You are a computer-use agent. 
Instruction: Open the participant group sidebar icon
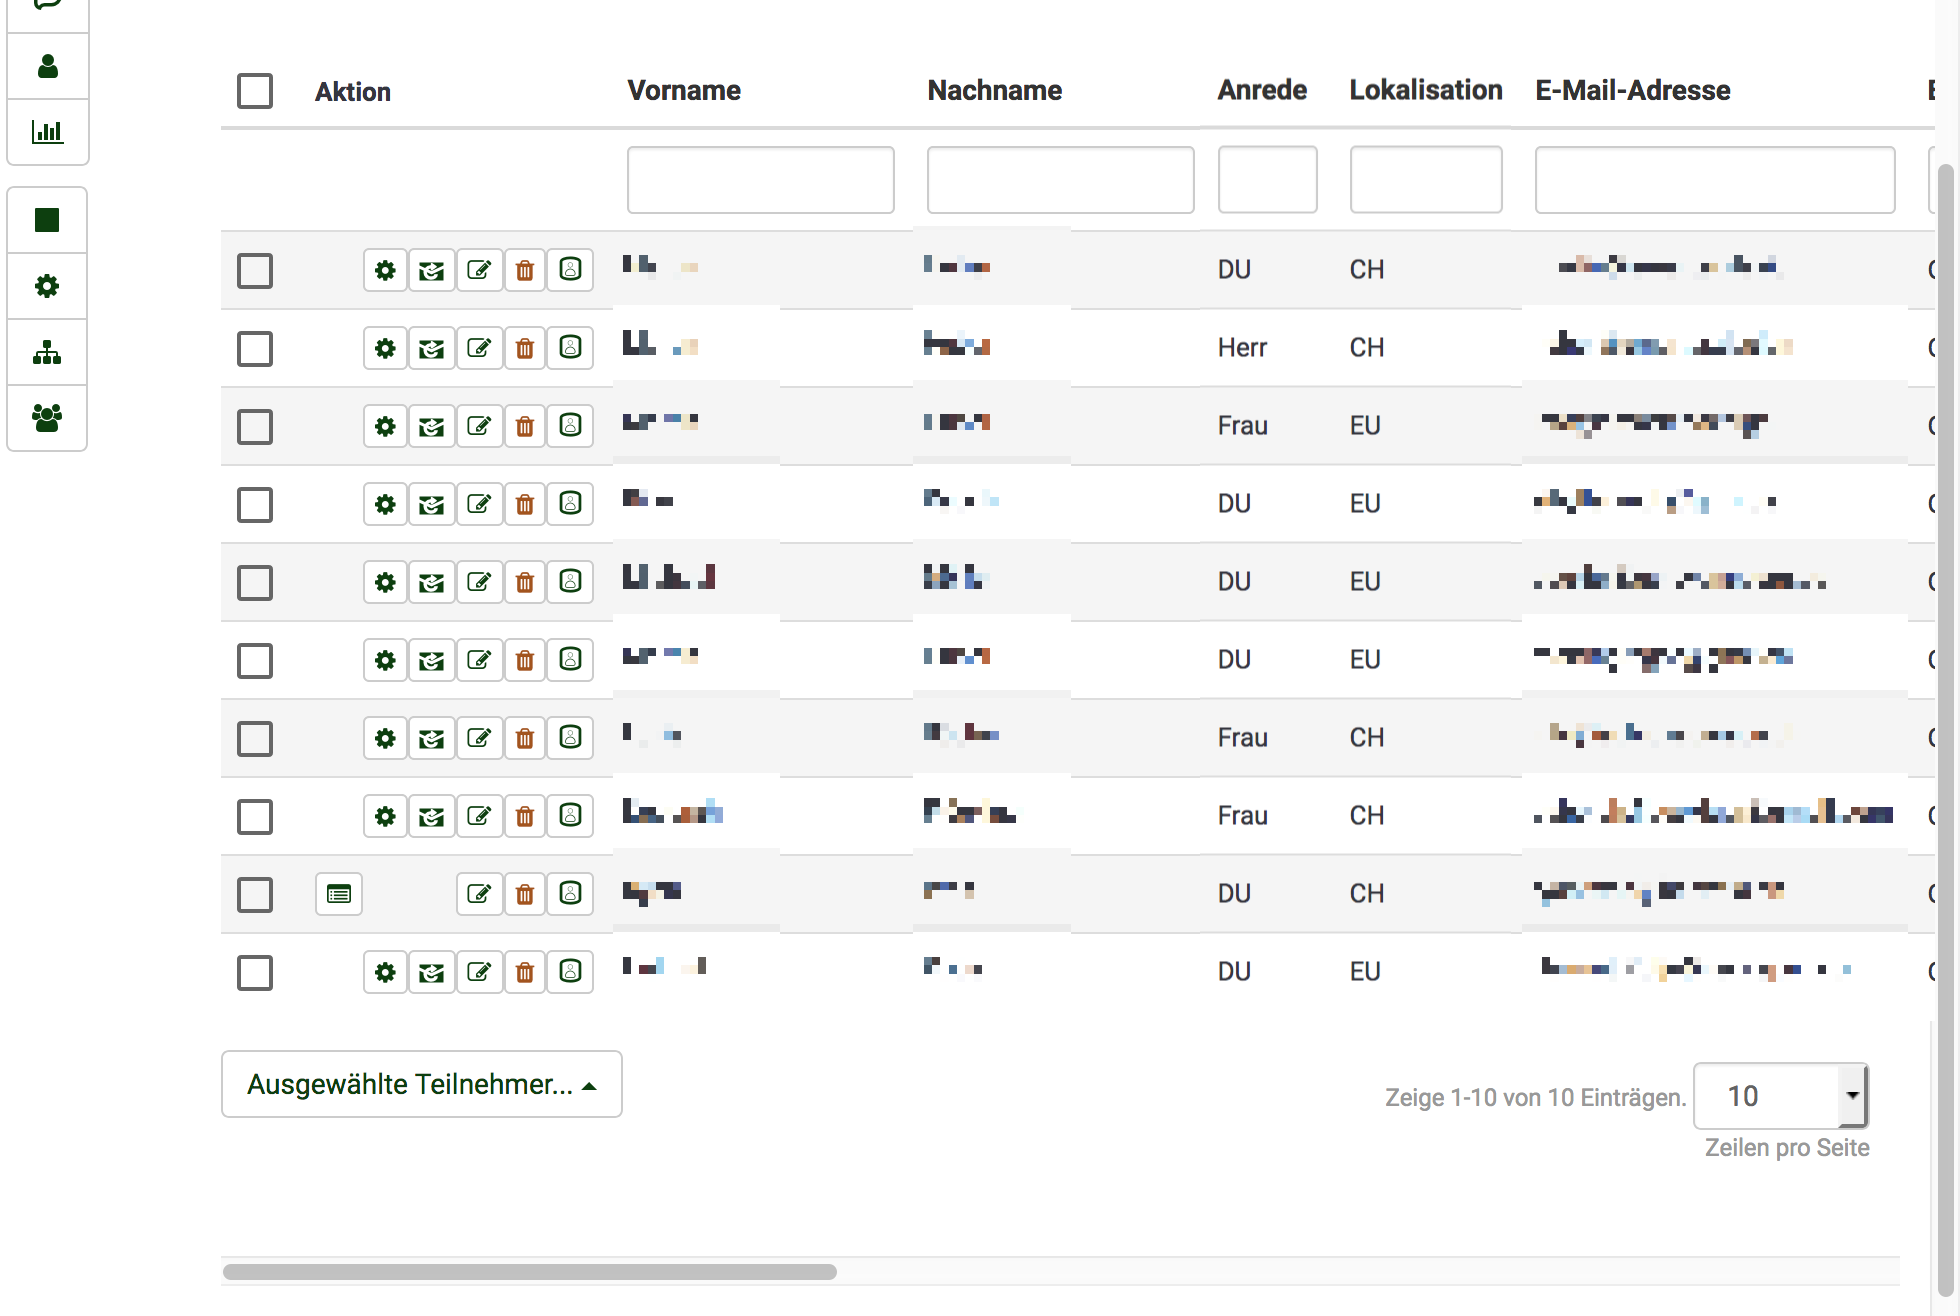tap(47, 418)
